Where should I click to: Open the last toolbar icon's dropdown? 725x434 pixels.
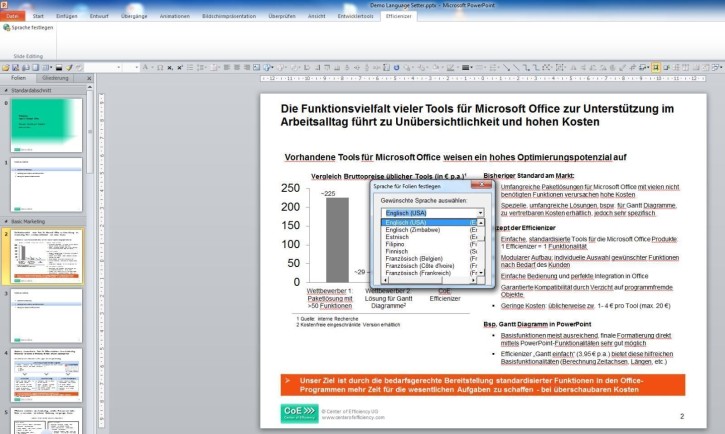point(722,67)
